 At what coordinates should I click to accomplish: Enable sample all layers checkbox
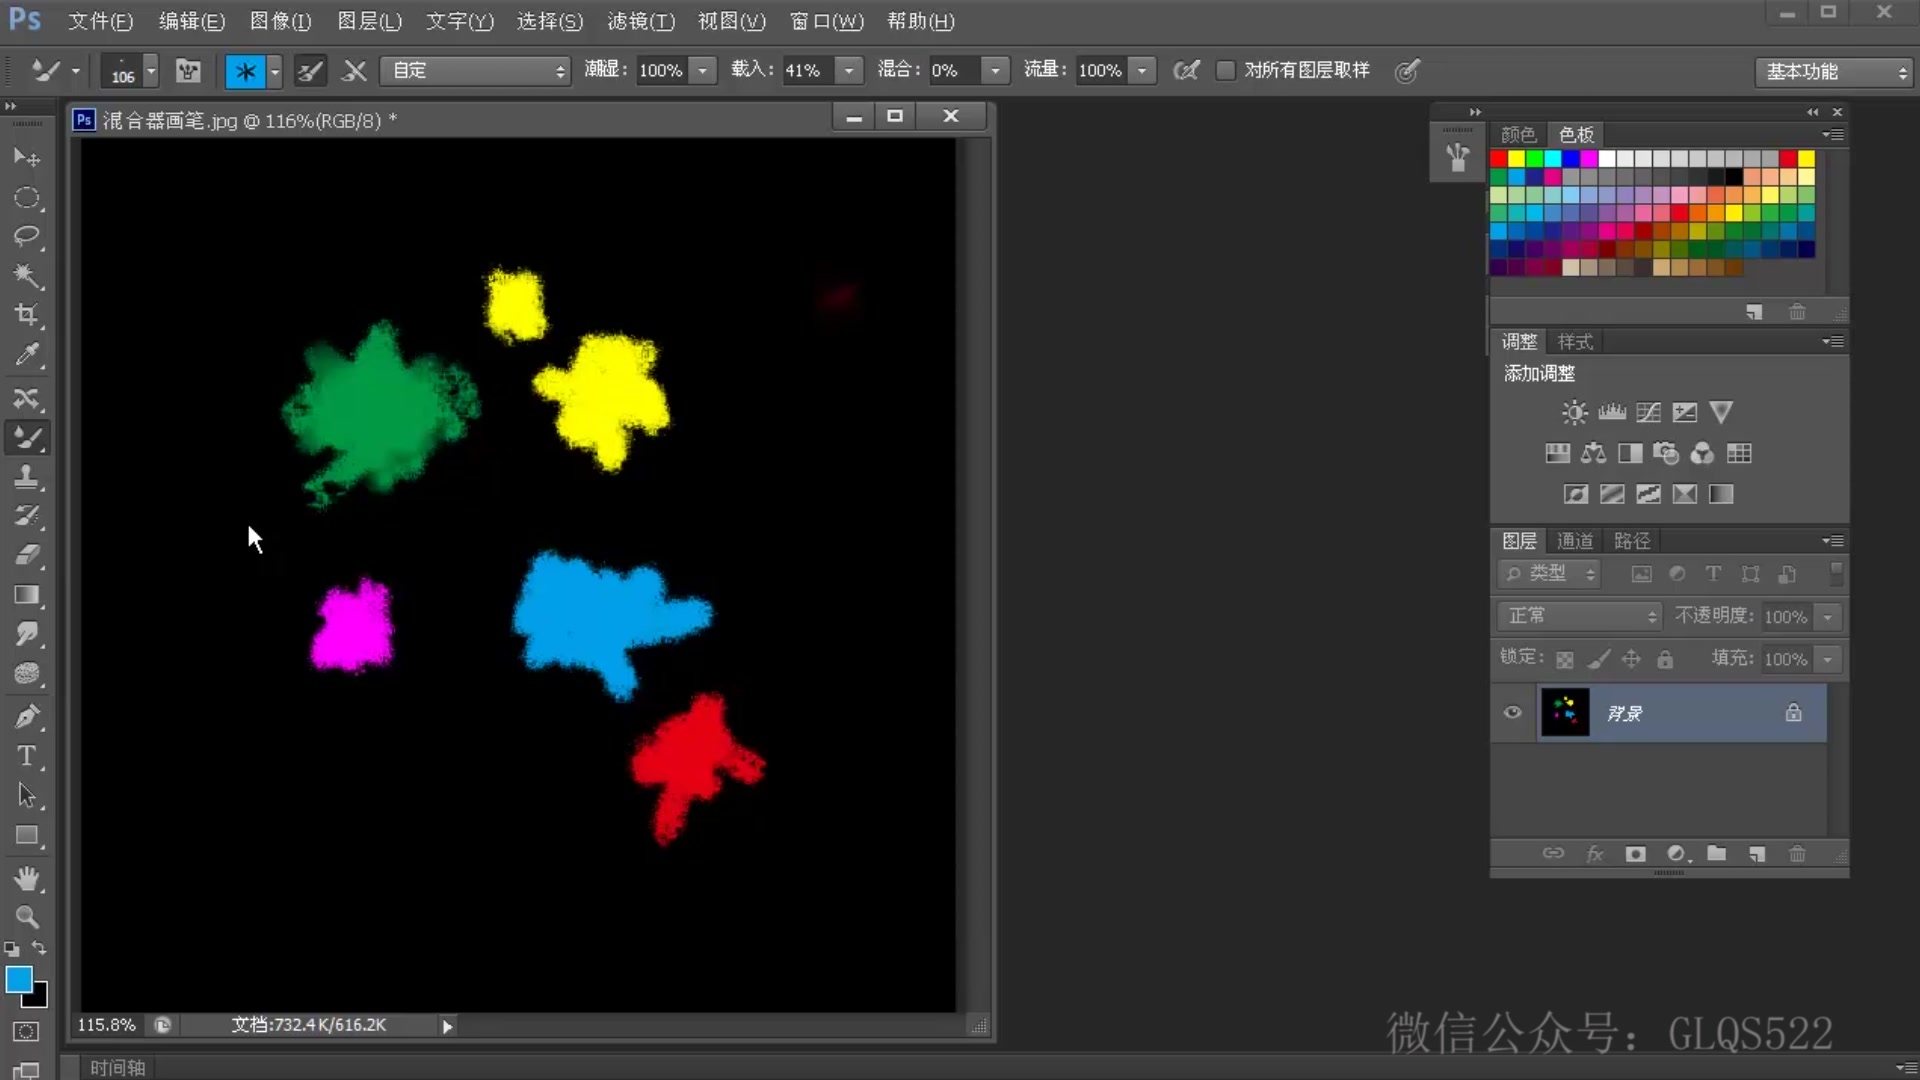tap(1225, 70)
